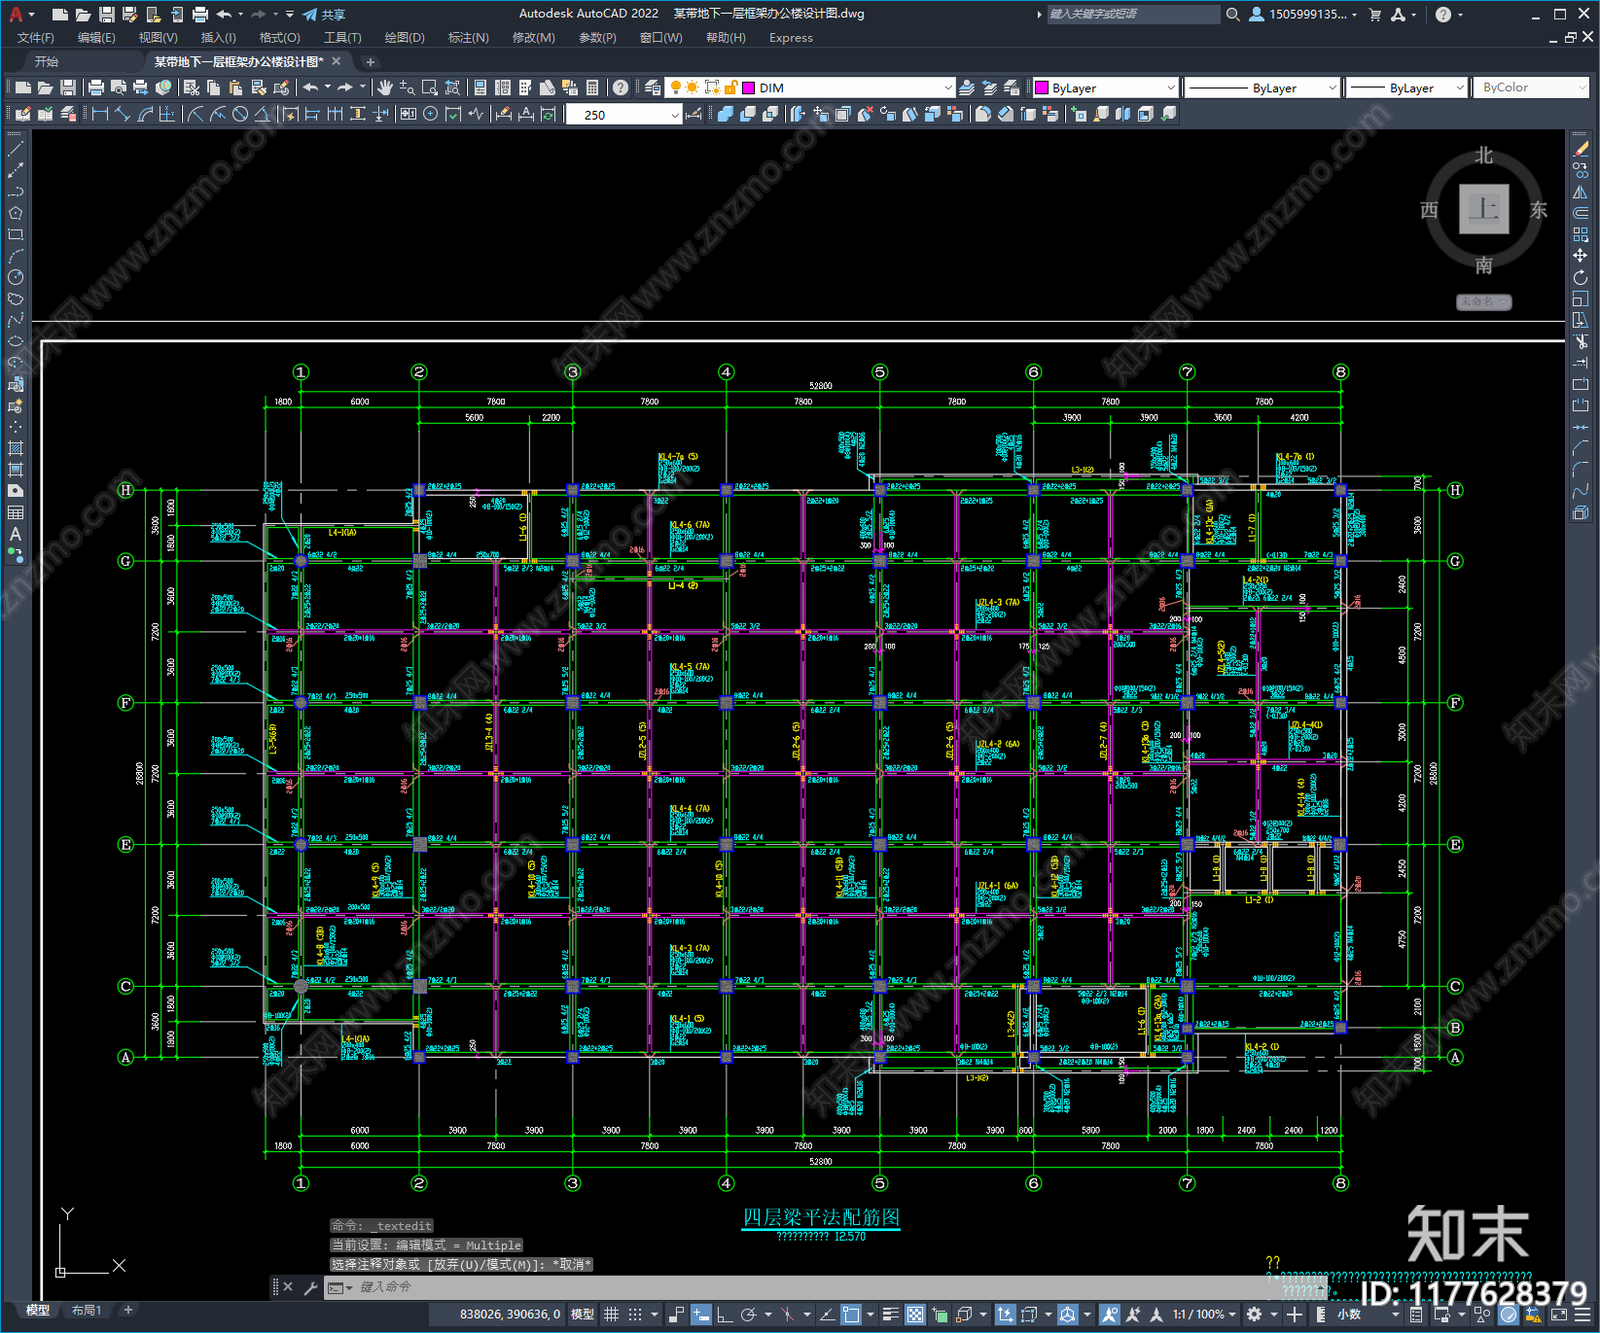
Task: Toggle layer lock icon in layer dropdown
Action: (731, 88)
